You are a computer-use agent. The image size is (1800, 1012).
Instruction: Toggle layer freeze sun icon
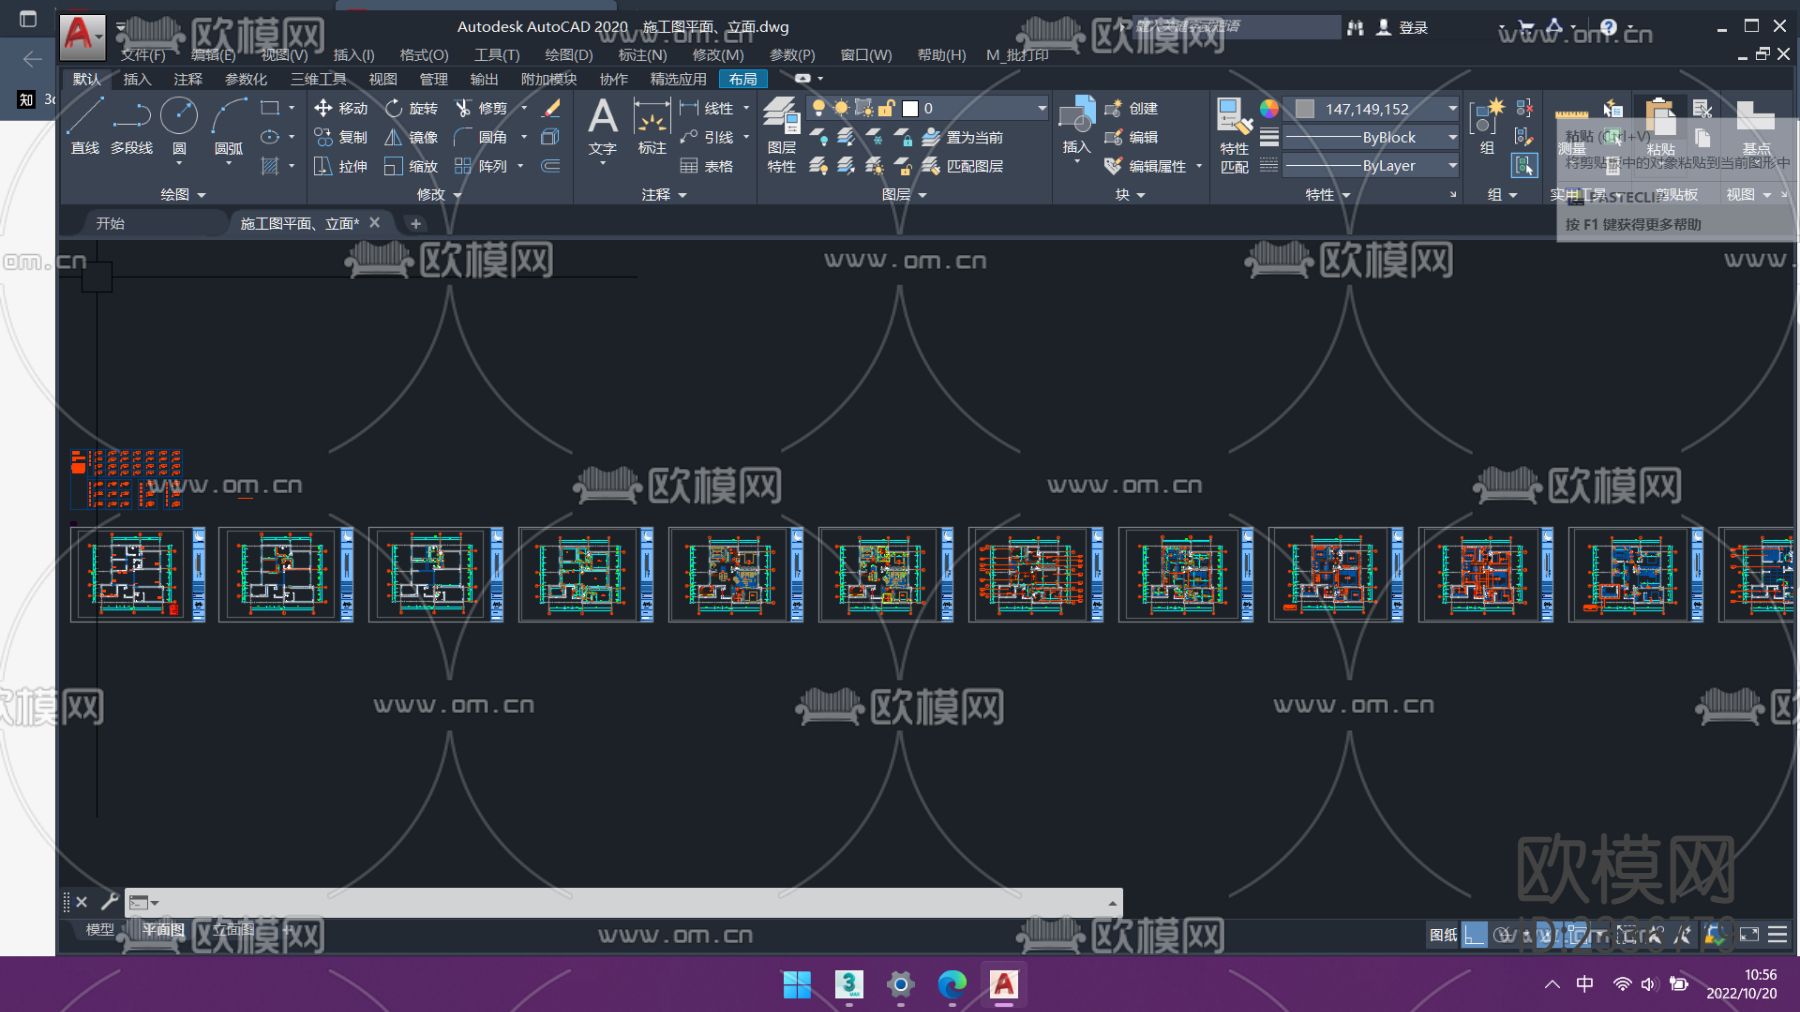pos(841,108)
